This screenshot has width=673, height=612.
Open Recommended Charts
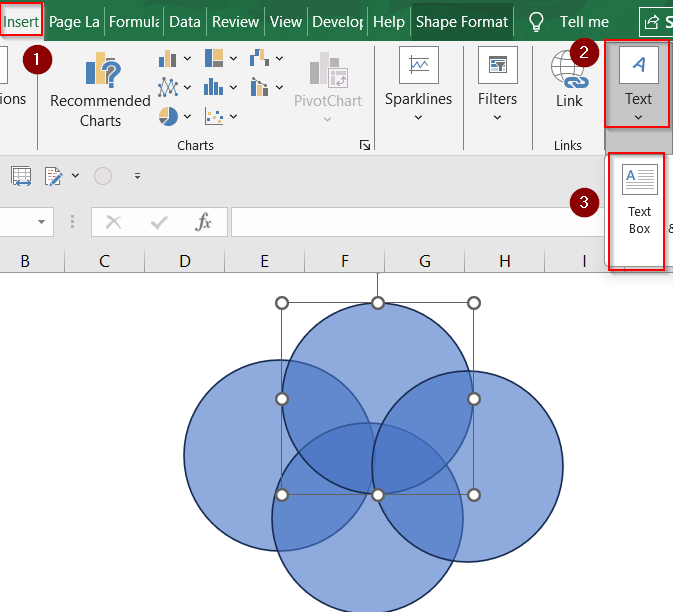click(x=100, y=89)
